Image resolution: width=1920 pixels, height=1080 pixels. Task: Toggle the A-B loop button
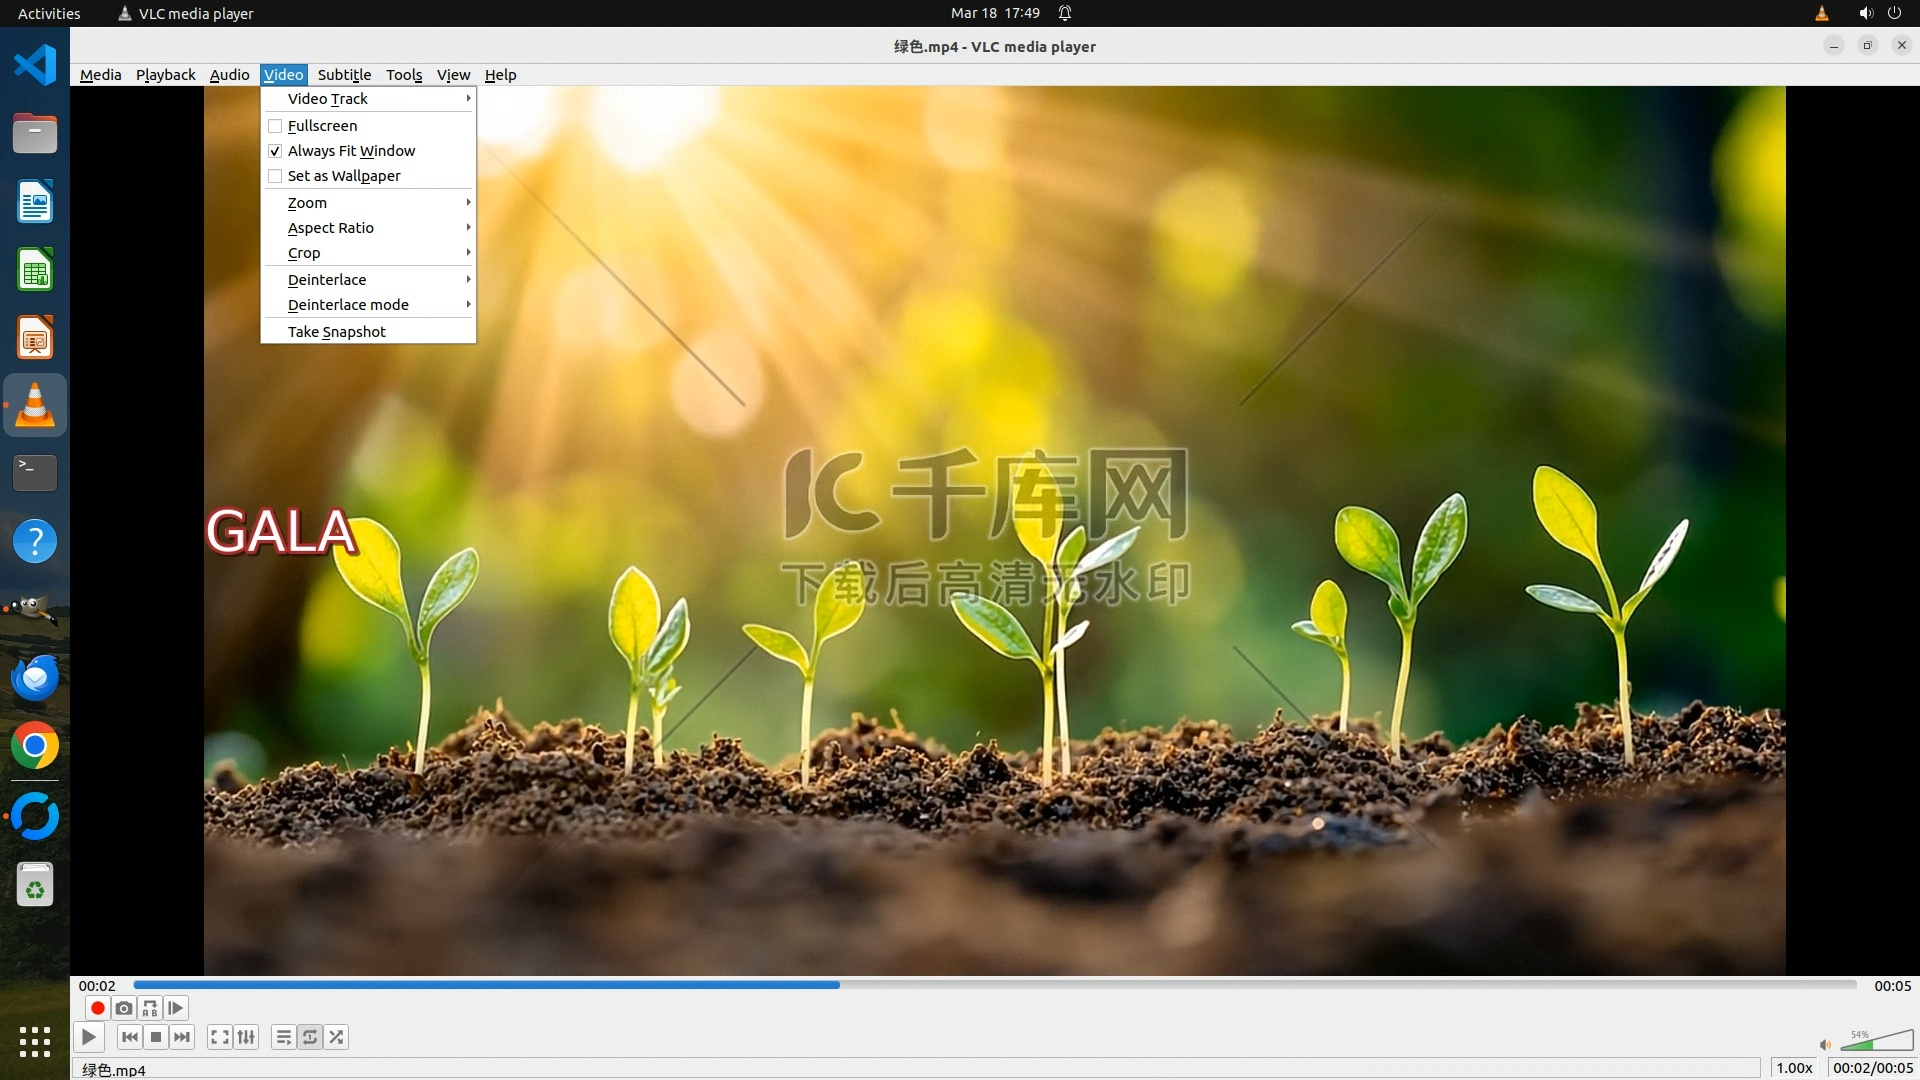(150, 1008)
